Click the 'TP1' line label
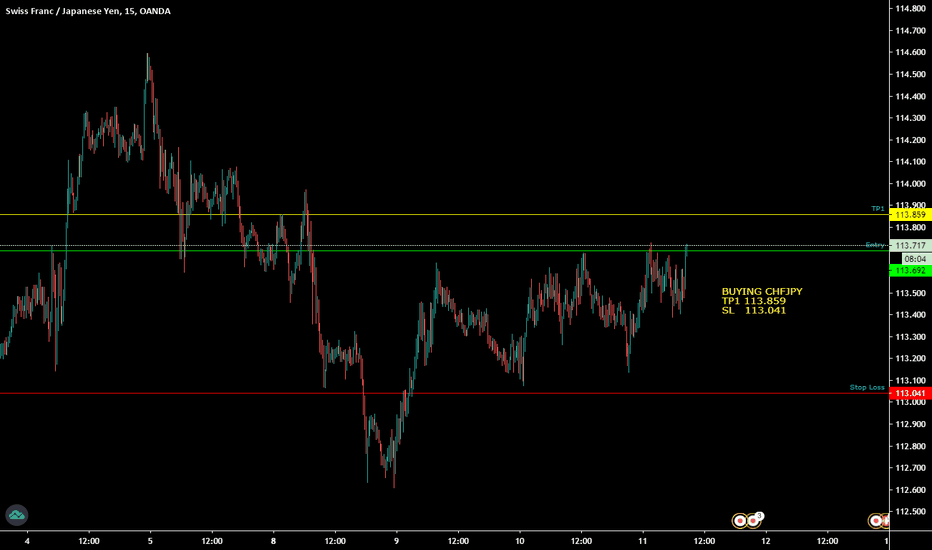This screenshot has height=550, width=932. (878, 209)
